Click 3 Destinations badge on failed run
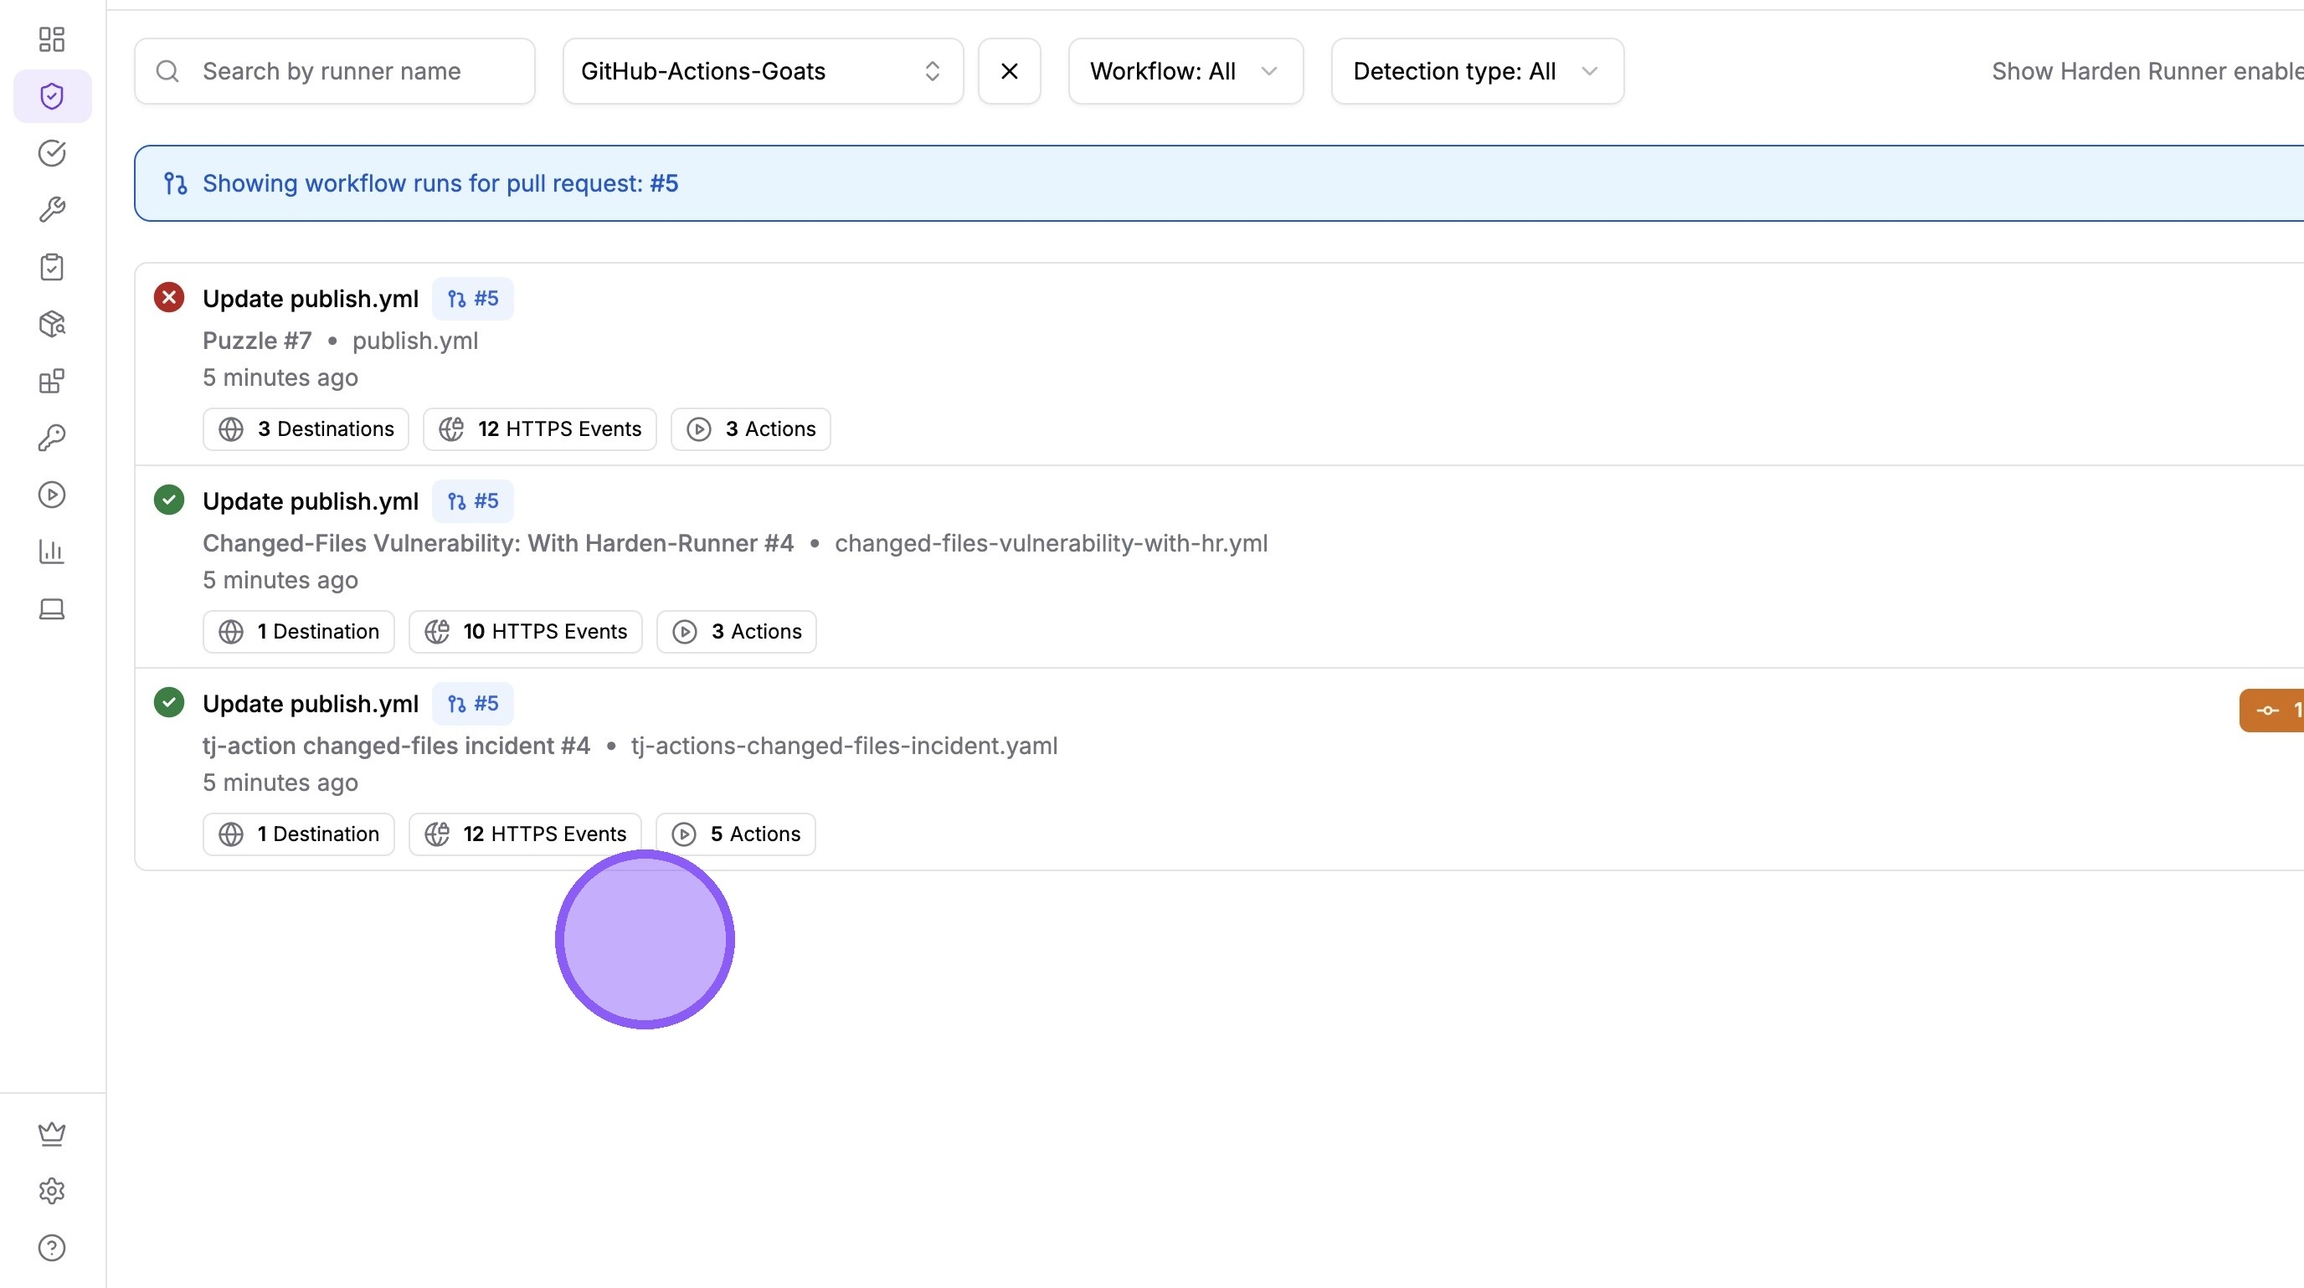 pyautogui.click(x=305, y=429)
